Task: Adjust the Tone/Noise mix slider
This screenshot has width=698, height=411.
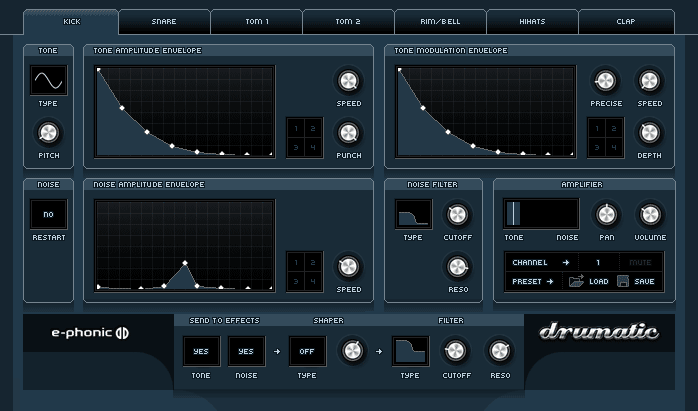Action: point(541,214)
